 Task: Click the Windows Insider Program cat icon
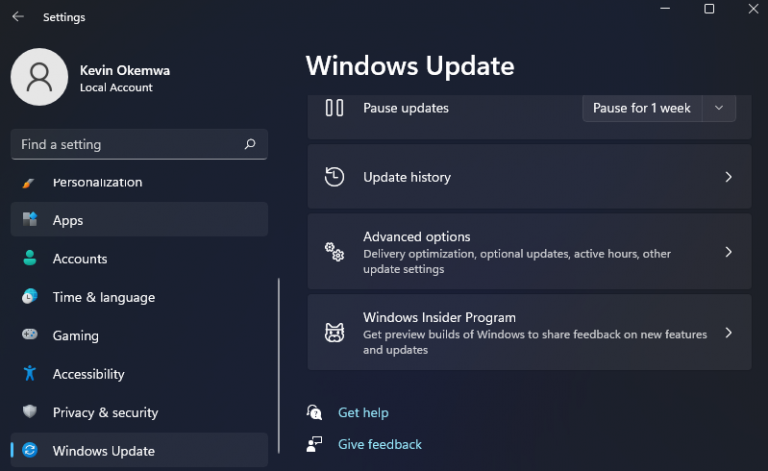click(x=335, y=333)
